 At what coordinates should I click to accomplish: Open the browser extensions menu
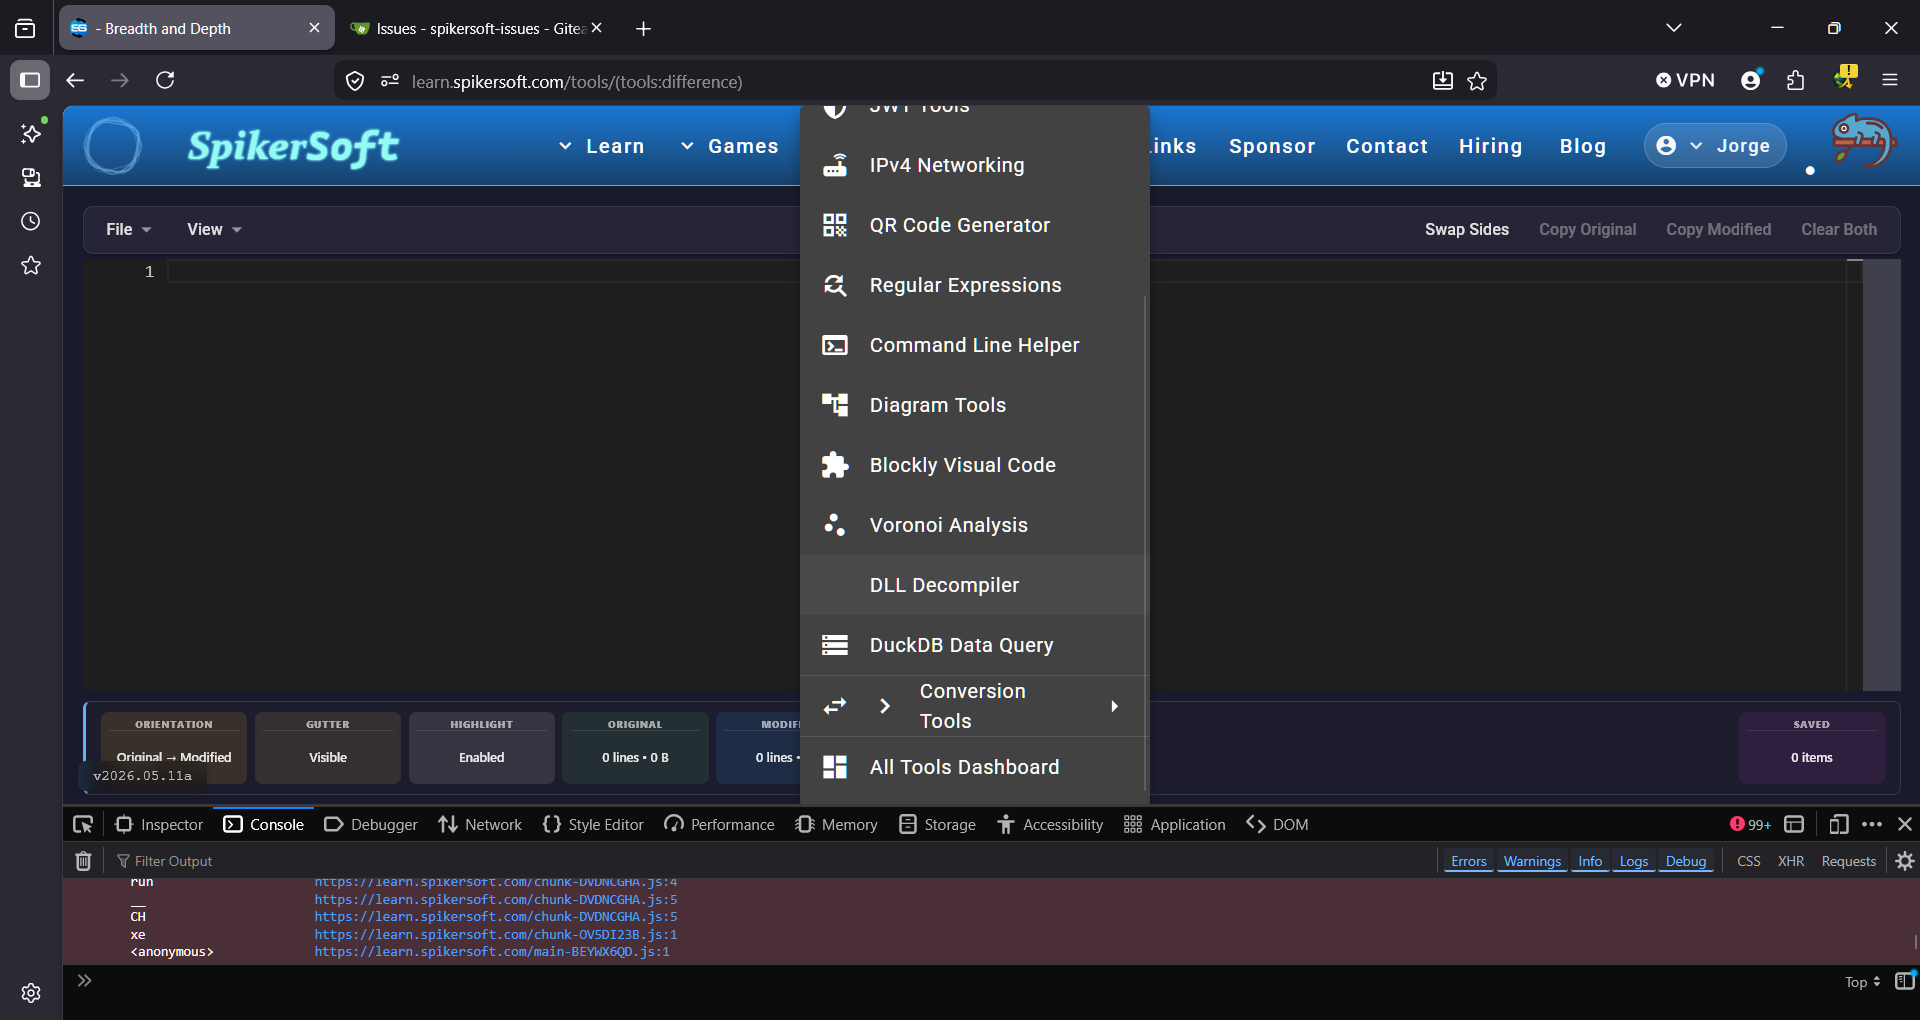point(1796,81)
